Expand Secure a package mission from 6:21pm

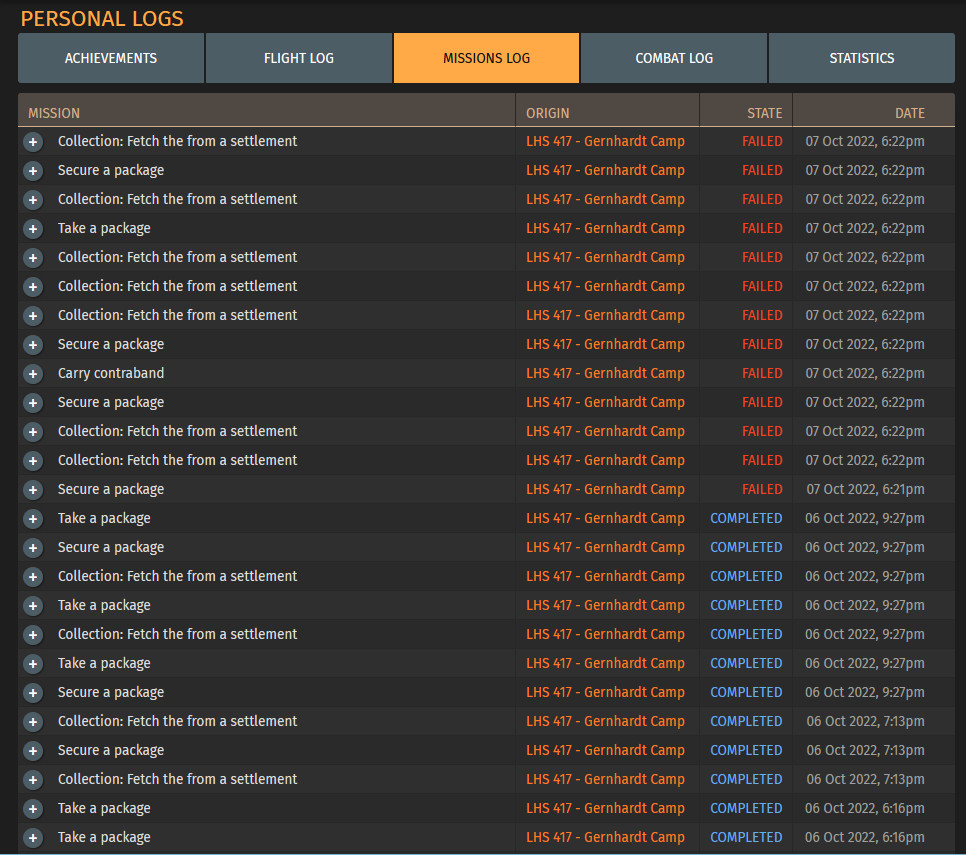(33, 490)
